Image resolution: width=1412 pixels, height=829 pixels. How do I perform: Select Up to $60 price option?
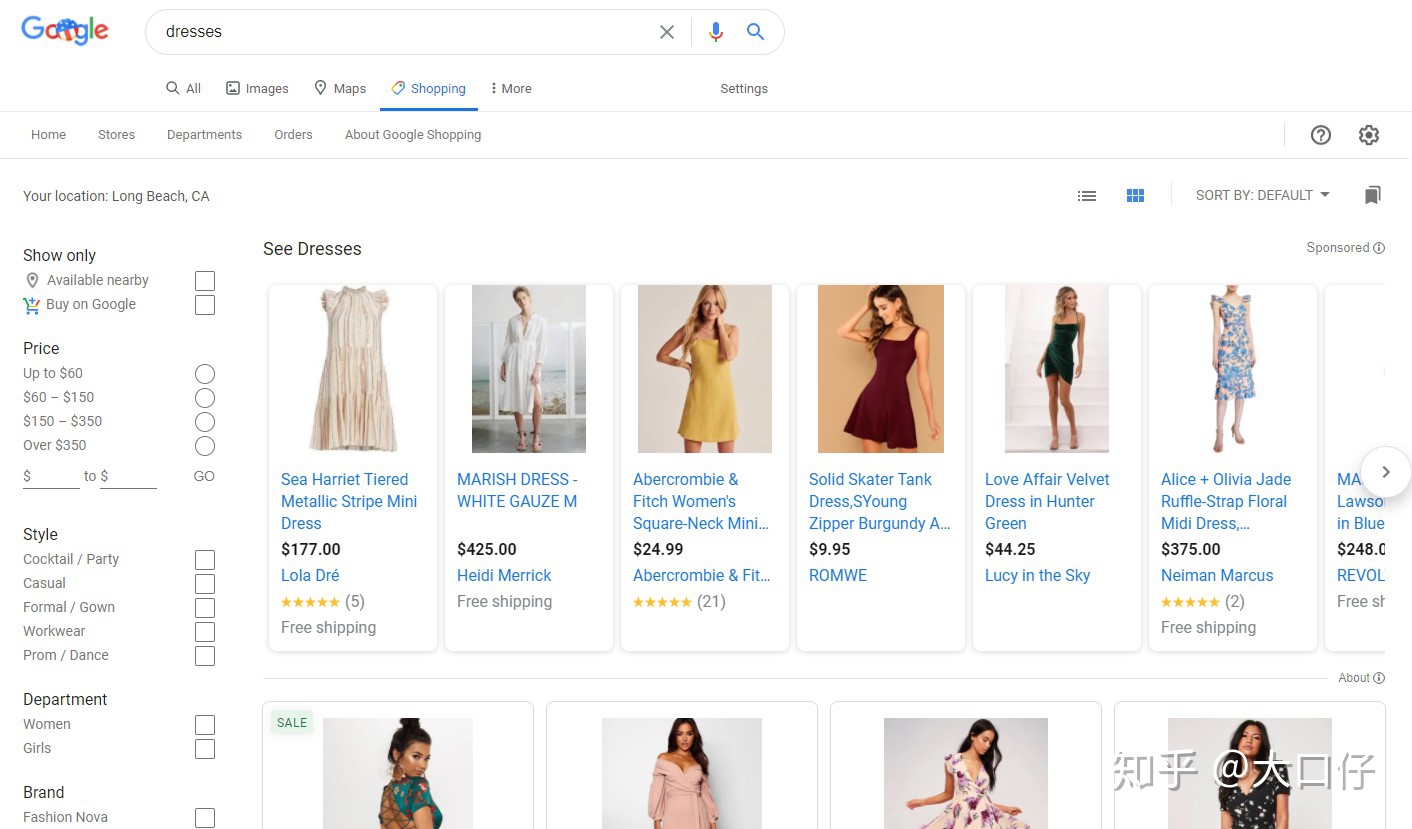tap(205, 374)
